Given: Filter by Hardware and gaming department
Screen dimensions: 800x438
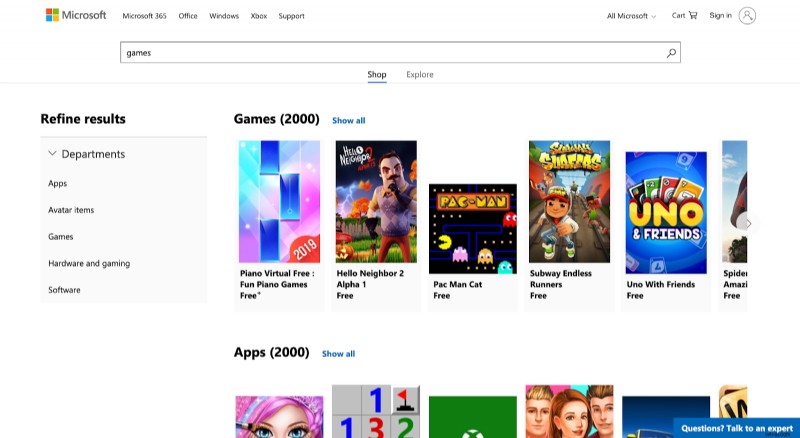Looking at the screenshot, I should 89,263.
